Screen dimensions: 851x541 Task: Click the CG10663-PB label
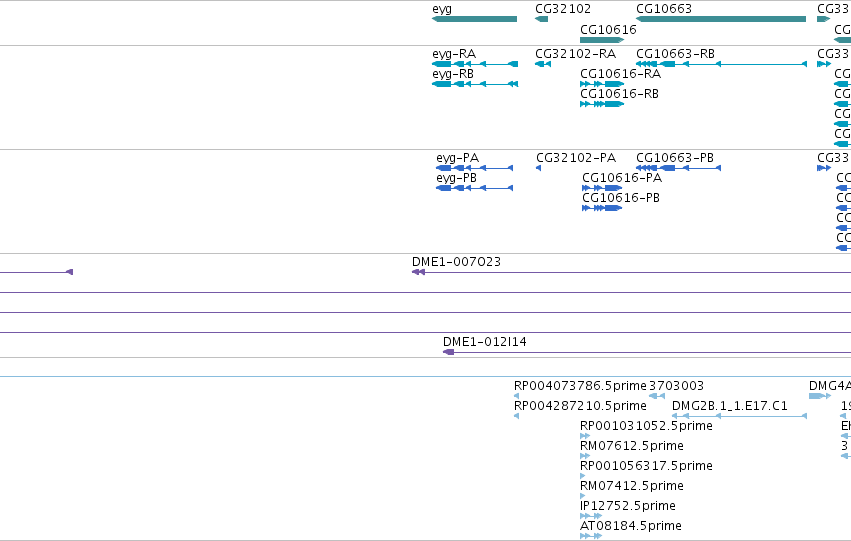pyautogui.click(x=675, y=158)
